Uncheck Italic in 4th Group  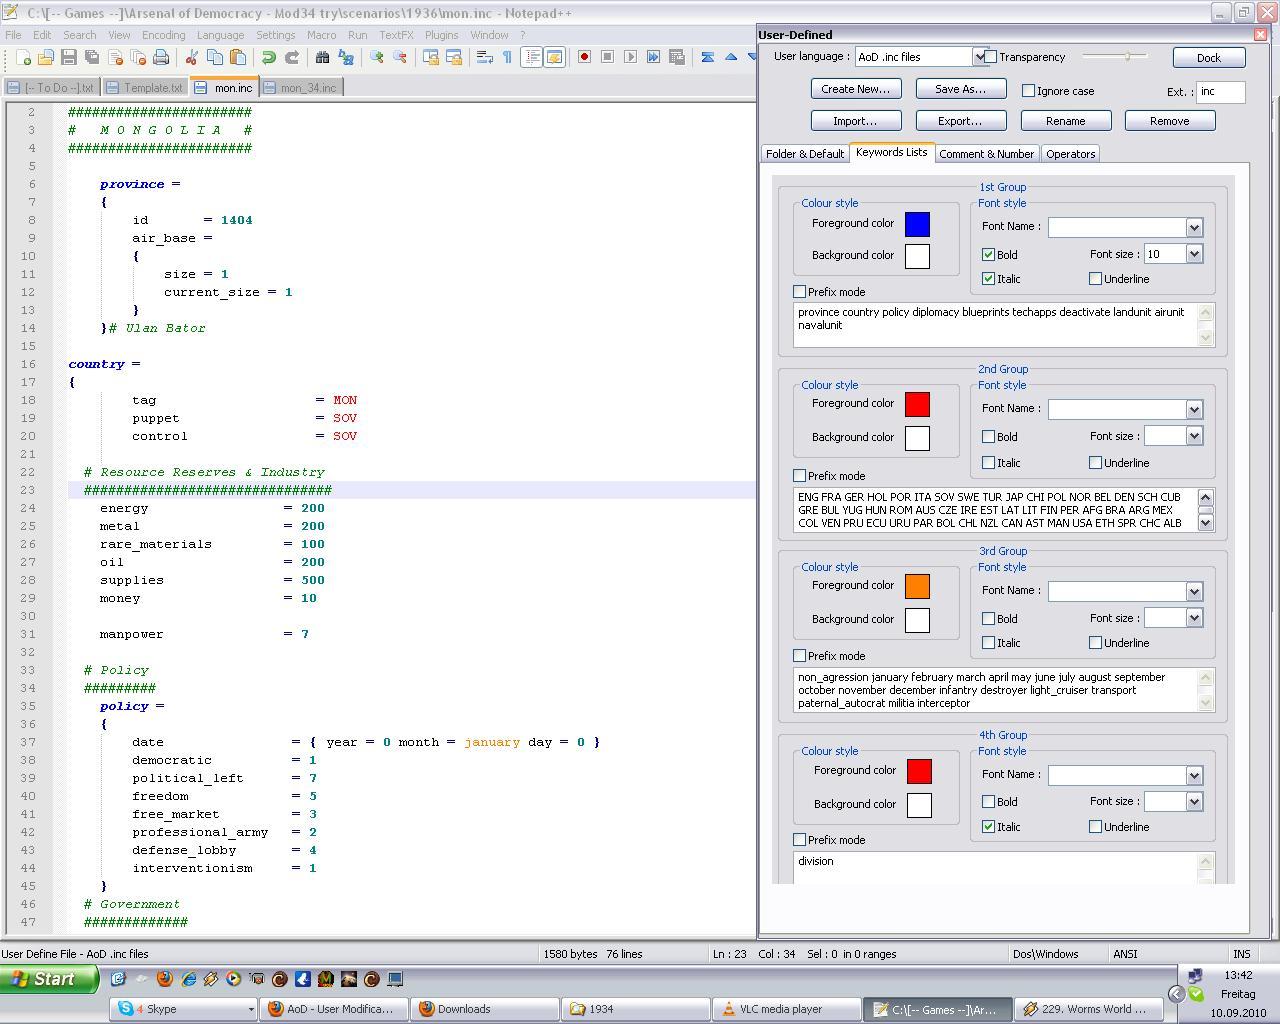click(988, 827)
